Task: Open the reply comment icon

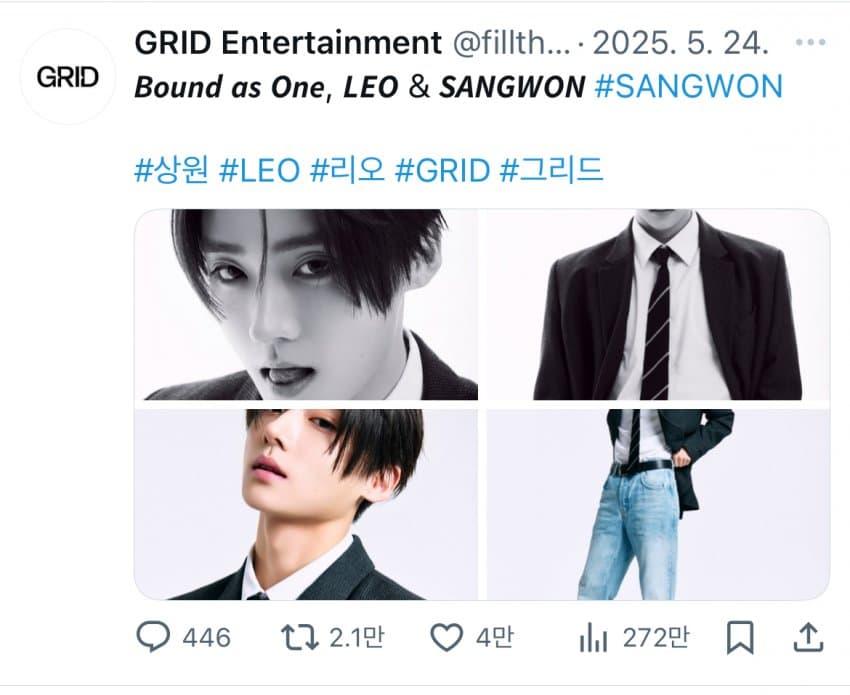Action: 153,636
